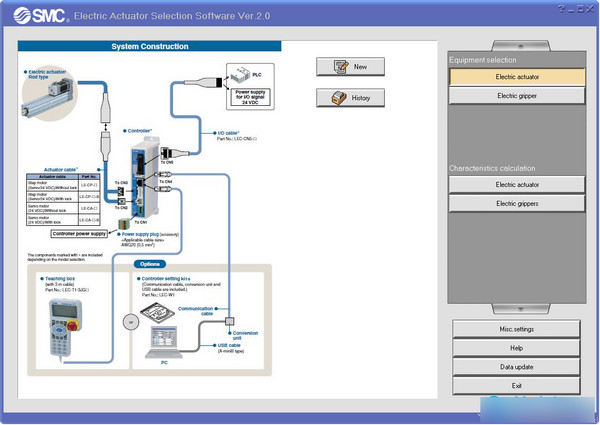
Task: Collapse panel using top arrow tab
Action: [x=520, y=46]
